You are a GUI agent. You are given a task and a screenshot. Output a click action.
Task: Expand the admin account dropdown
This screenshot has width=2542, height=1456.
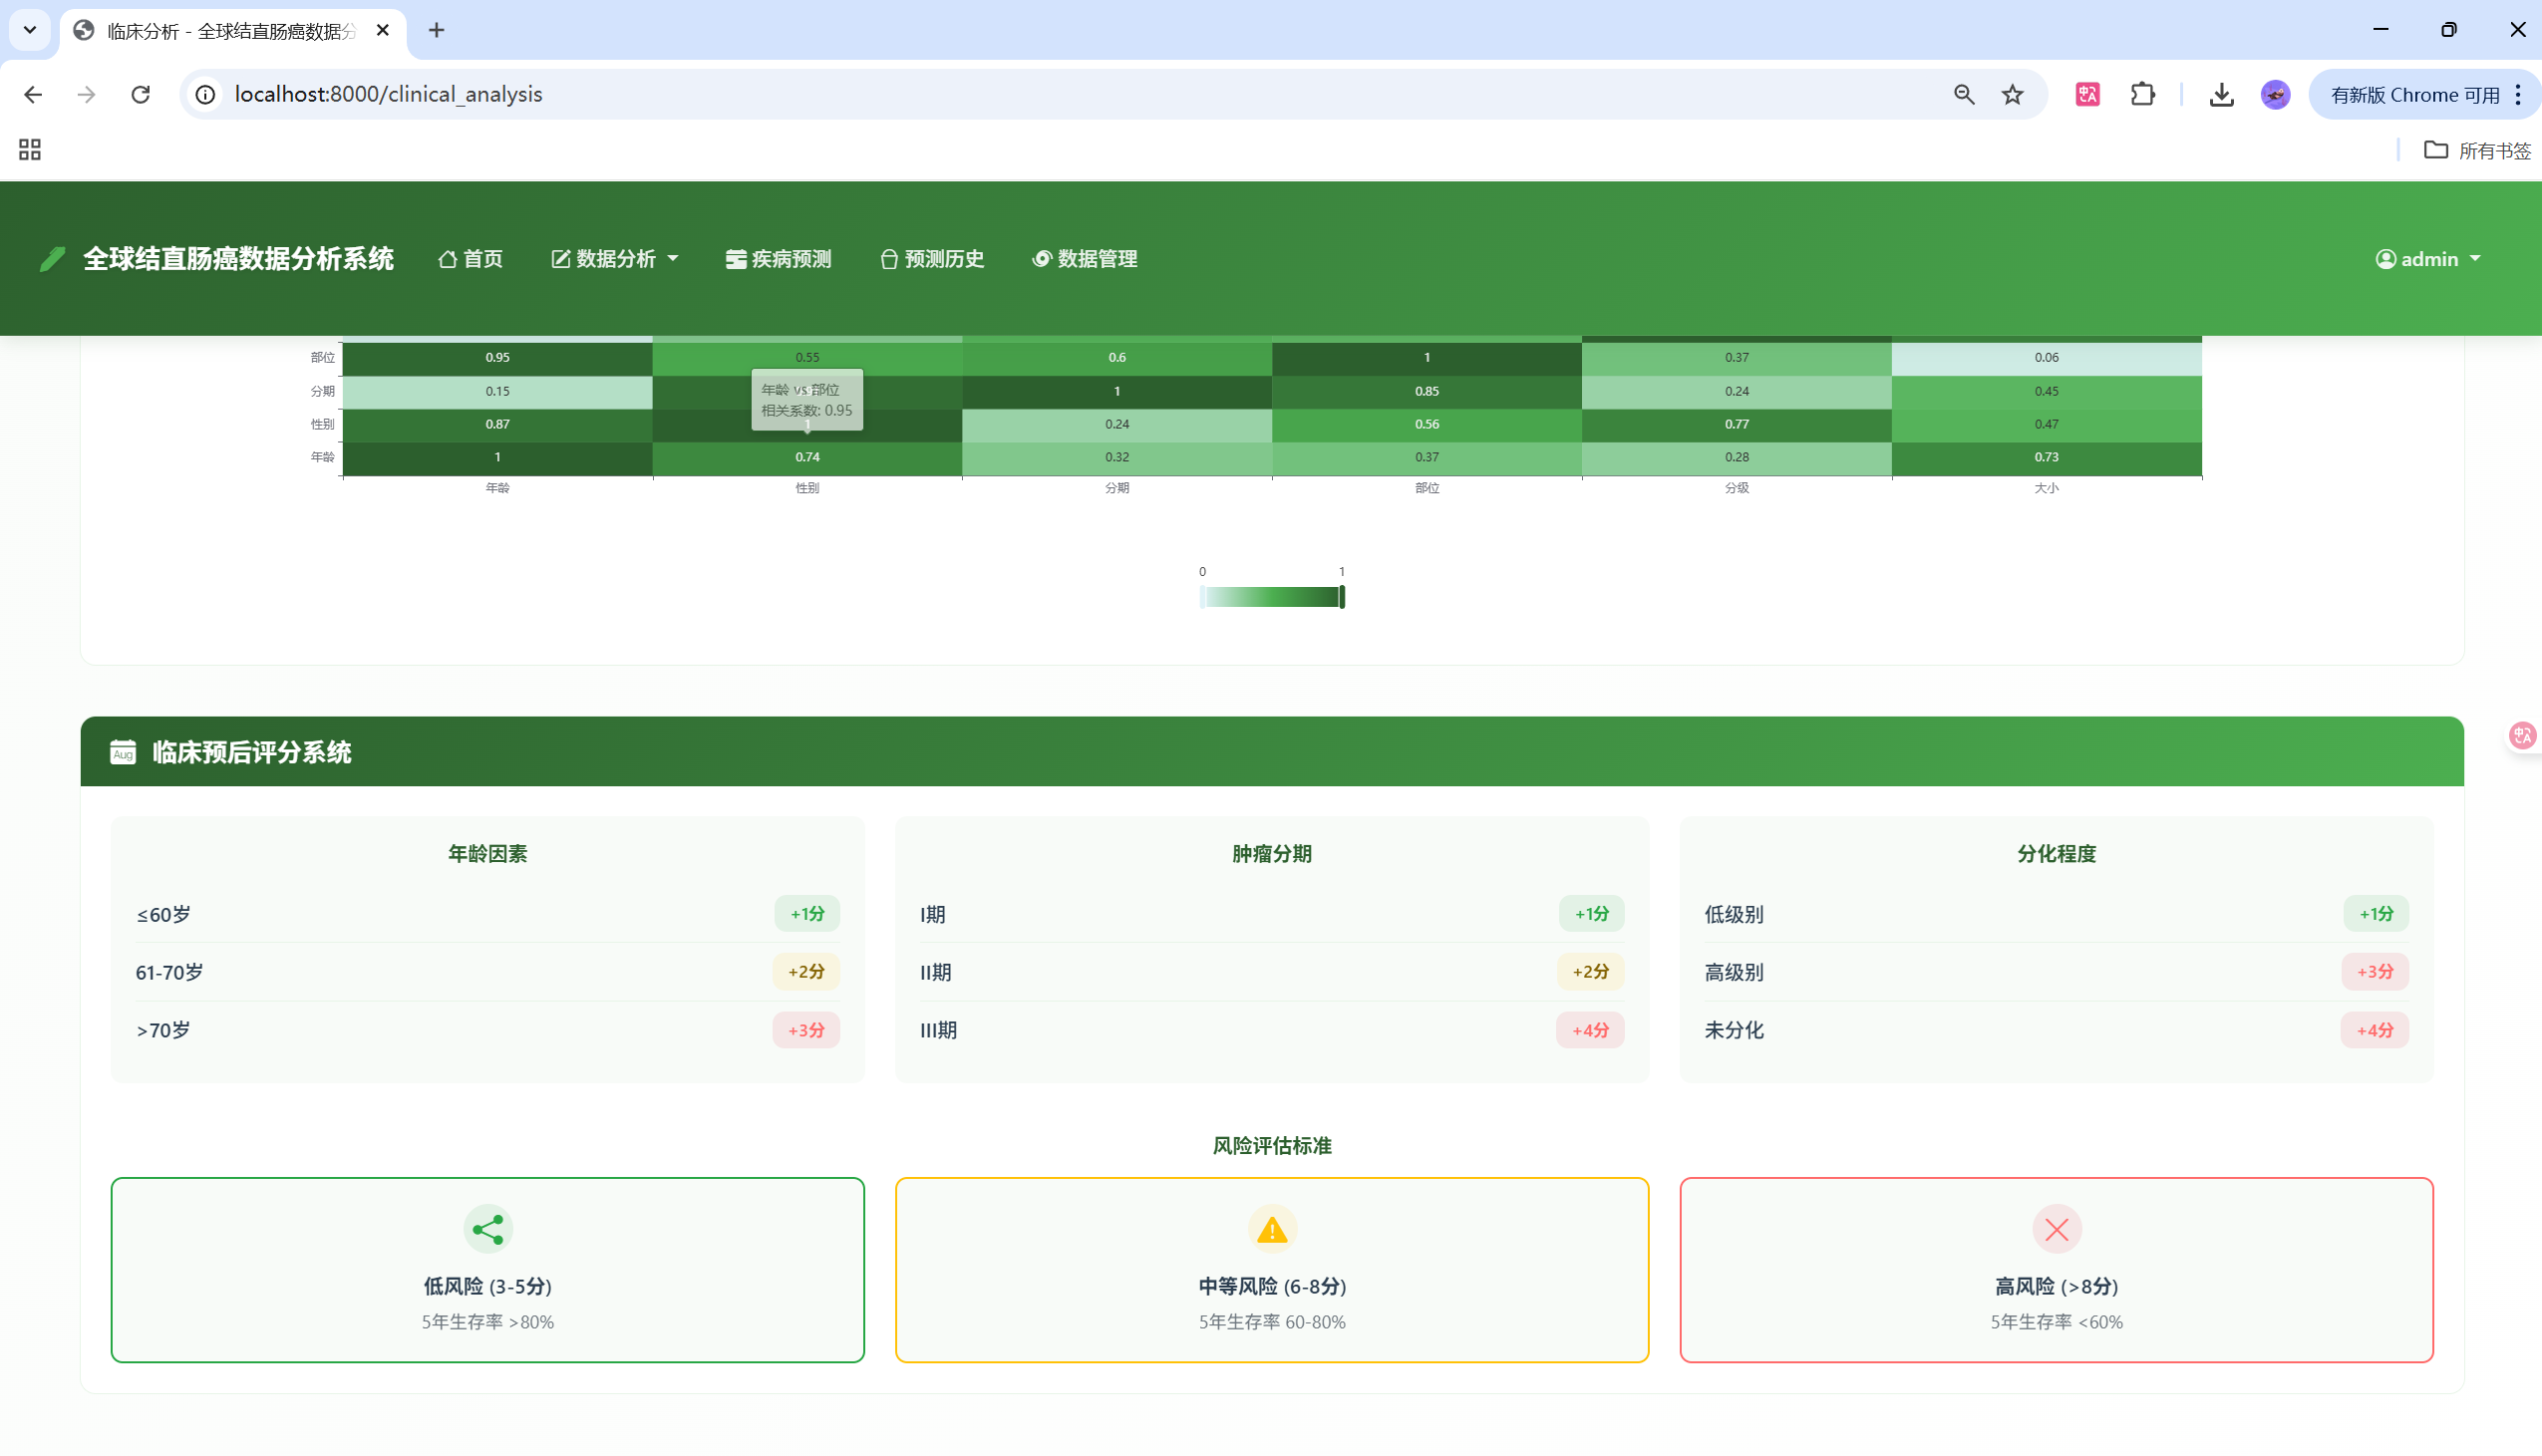tap(2428, 258)
